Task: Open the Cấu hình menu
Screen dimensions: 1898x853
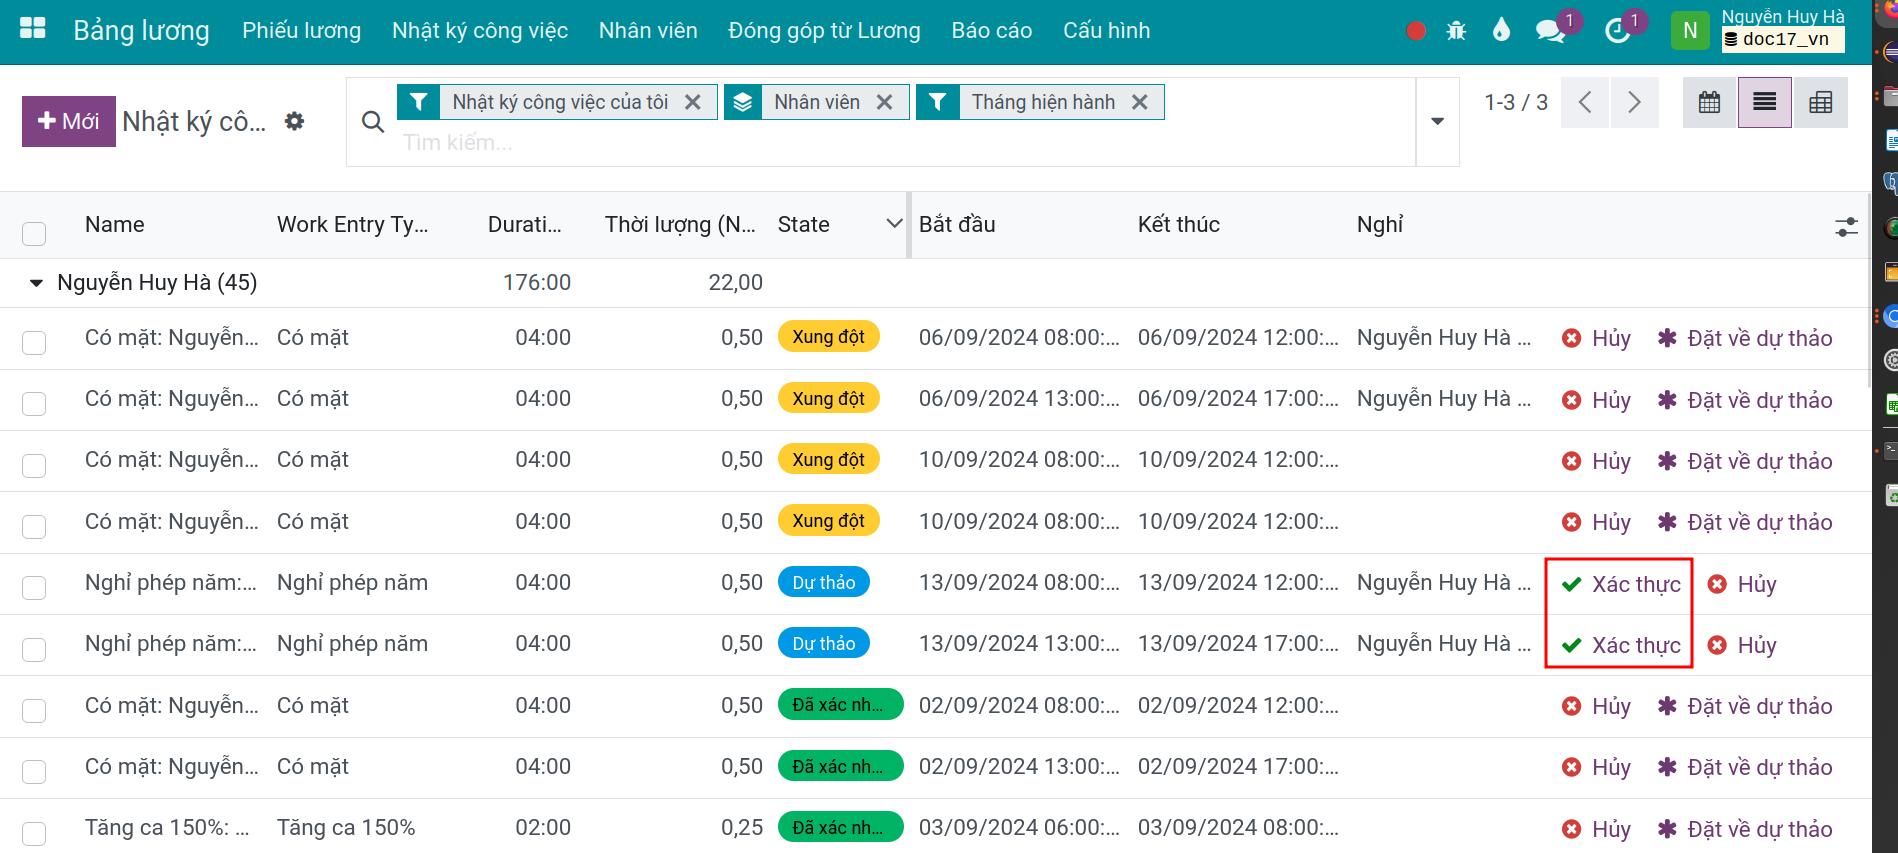Action: point(1106,31)
